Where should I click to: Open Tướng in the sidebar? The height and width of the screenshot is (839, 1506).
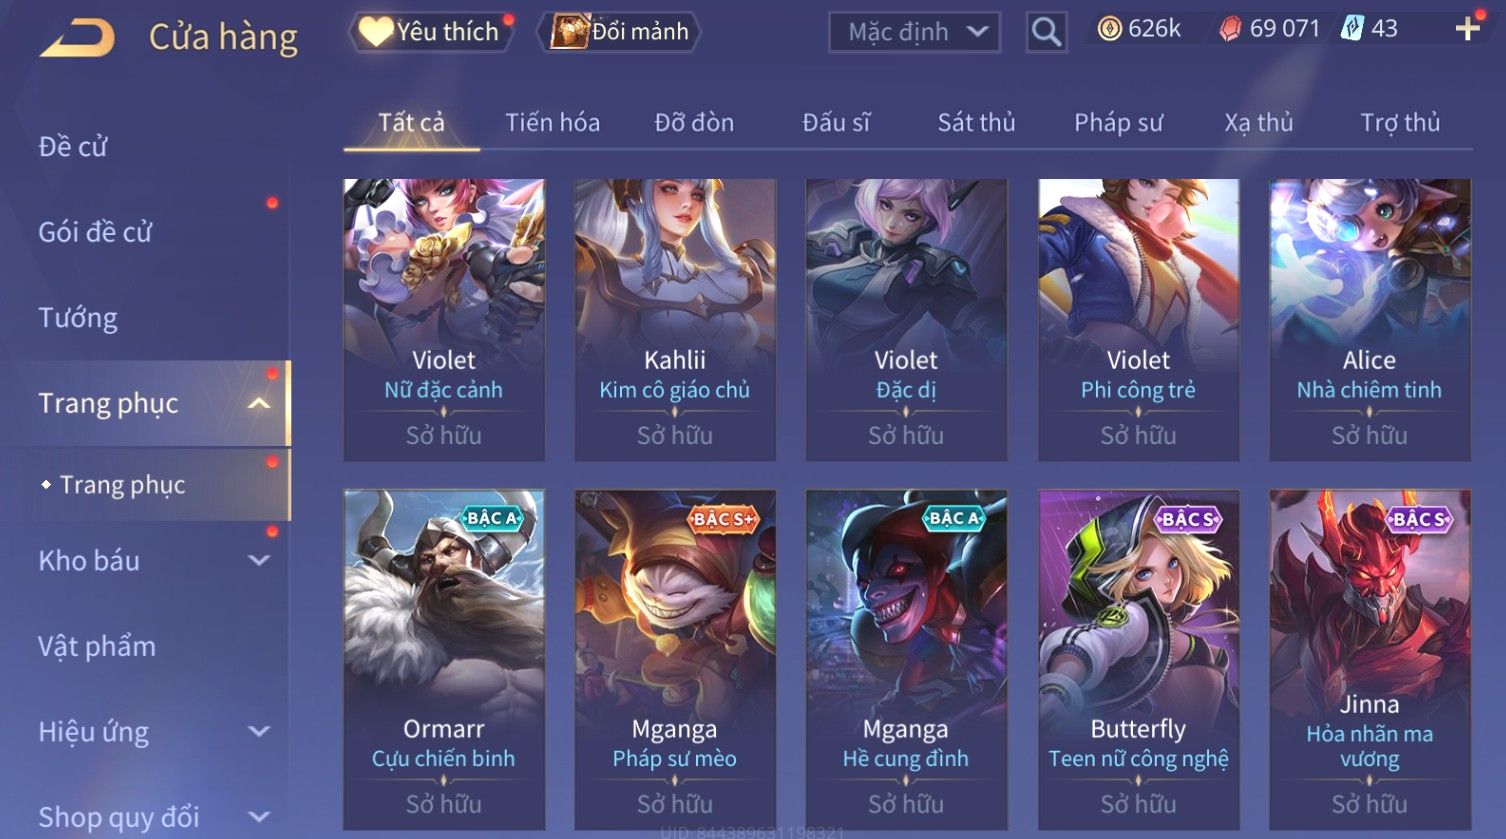click(78, 318)
